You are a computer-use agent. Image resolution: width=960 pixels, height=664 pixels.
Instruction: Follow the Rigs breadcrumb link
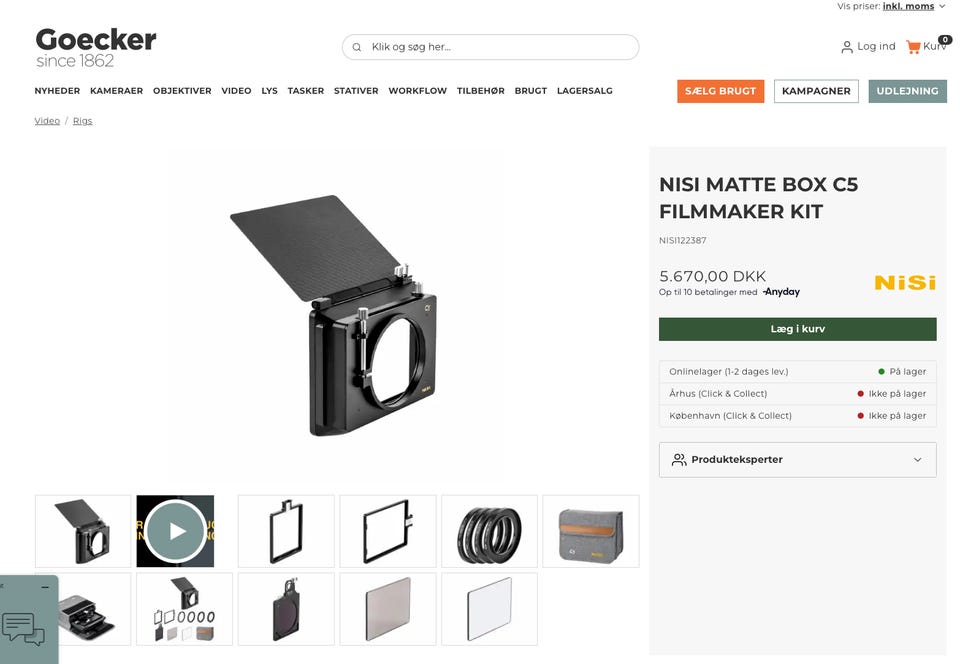(83, 121)
